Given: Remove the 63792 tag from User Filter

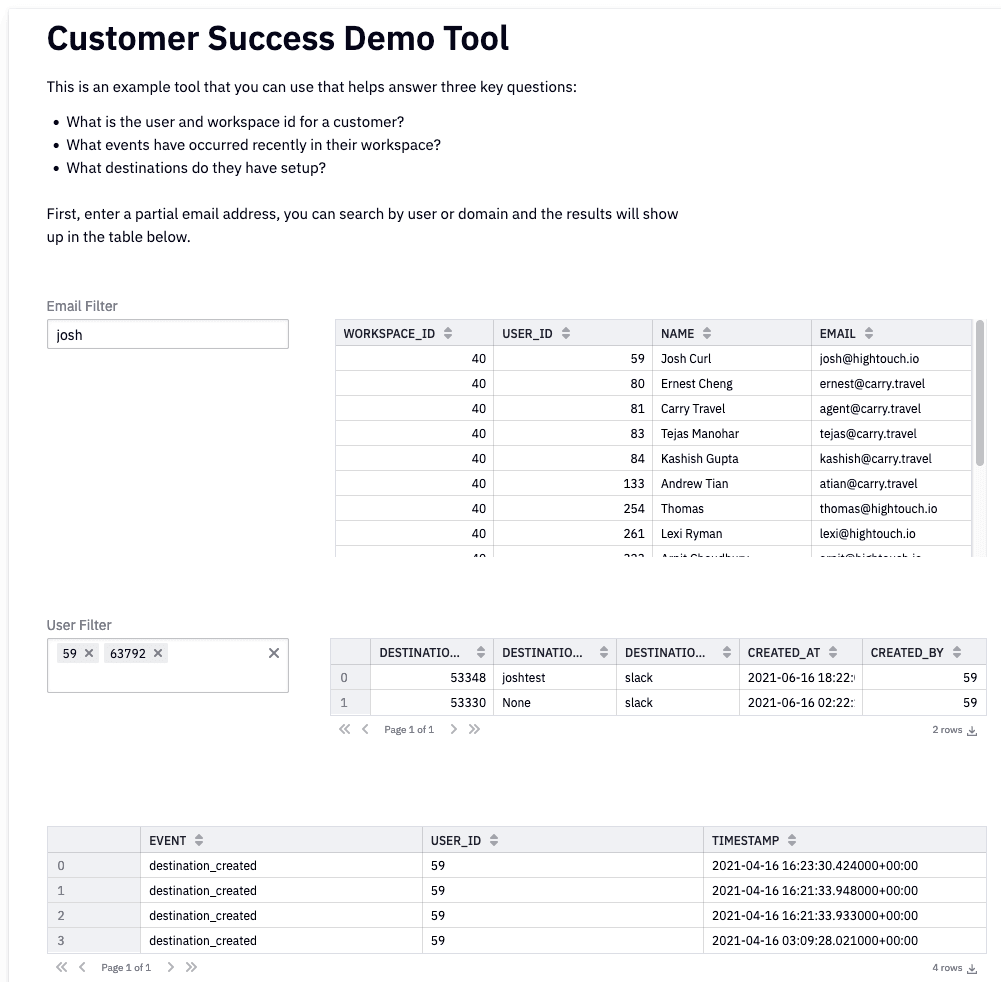Looking at the screenshot, I should (158, 653).
